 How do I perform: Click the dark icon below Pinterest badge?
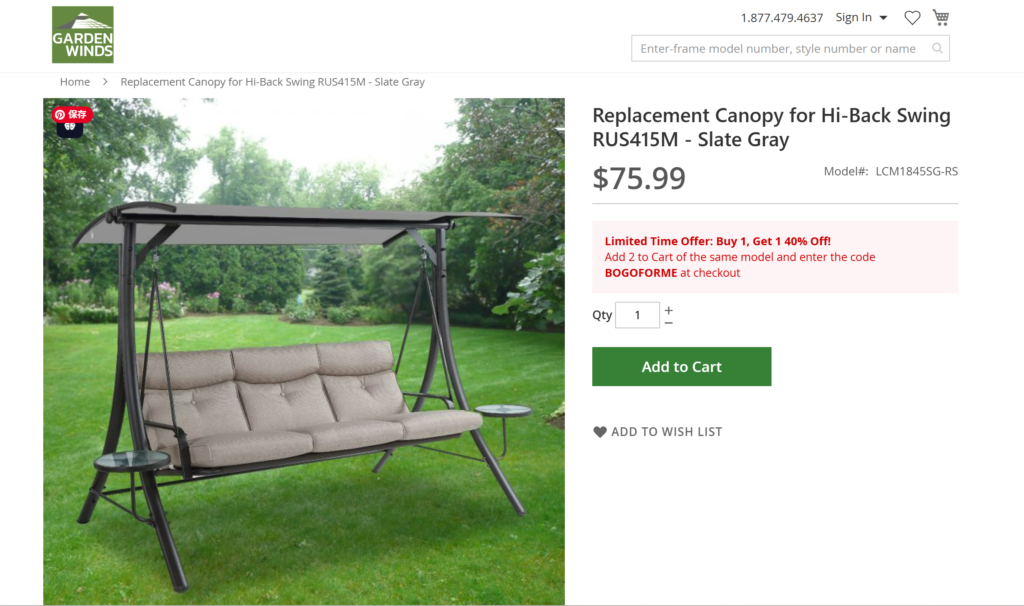(x=70, y=129)
